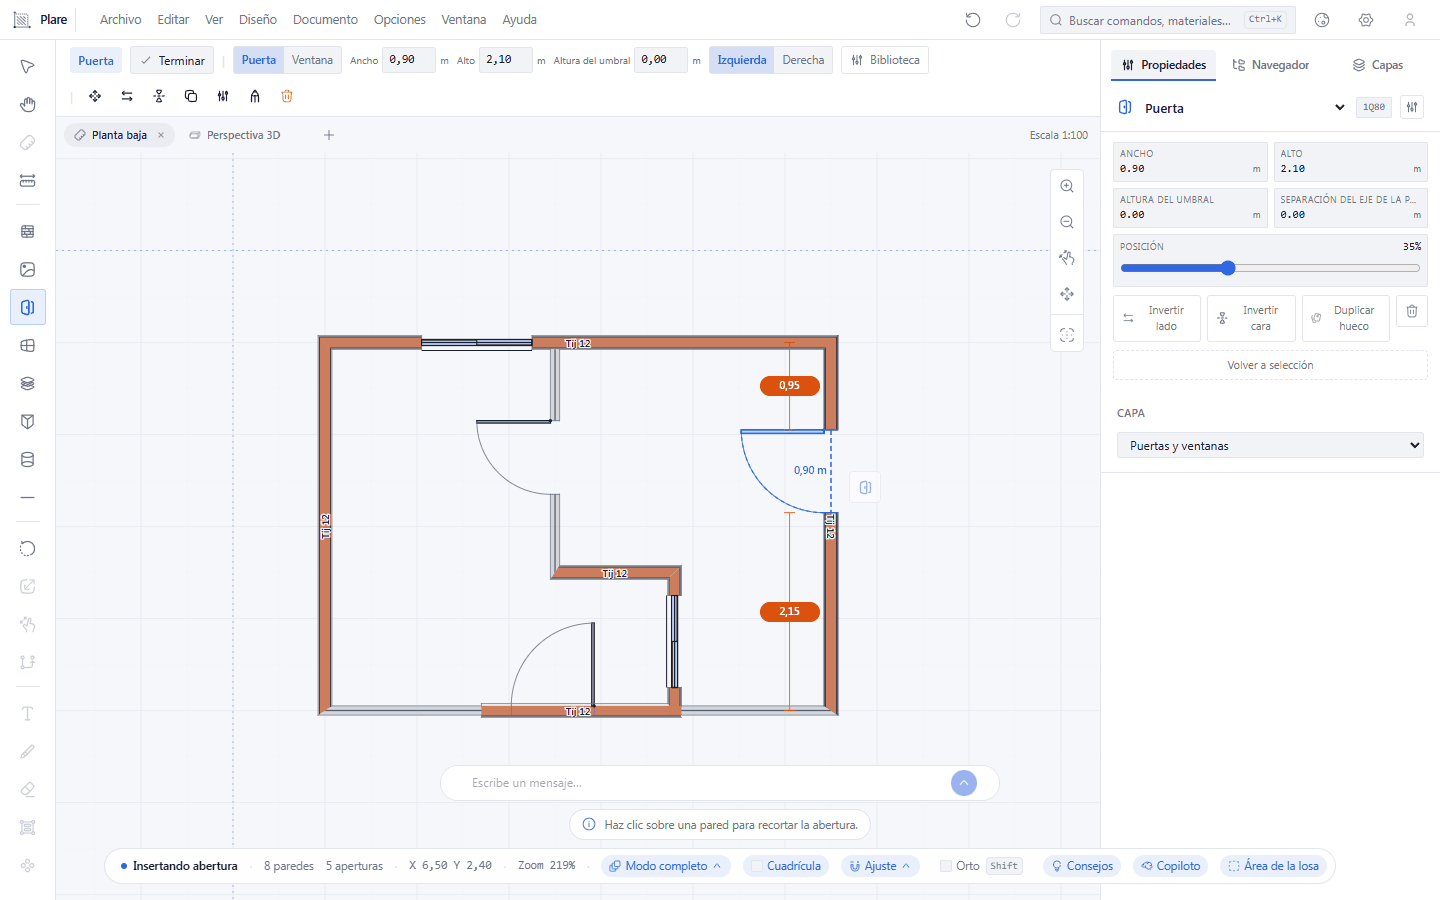Viewport: 1440px width, 900px height.
Task: Click the Ancho input in properties panel
Action: click(1190, 162)
